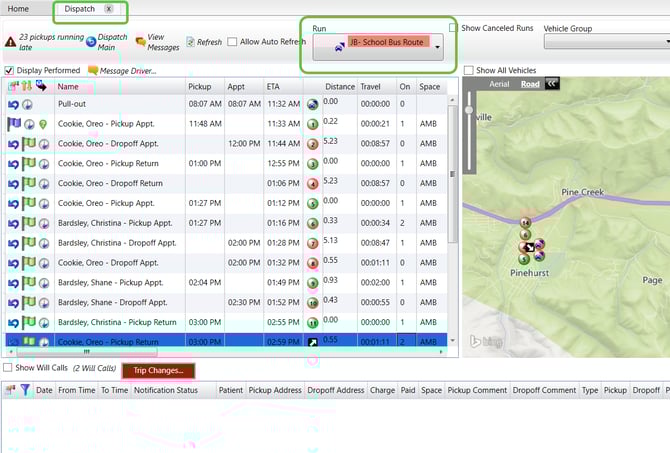Check the Show Canceled Runs checkbox
Viewport: 670px width, 453px height.
point(455,28)
